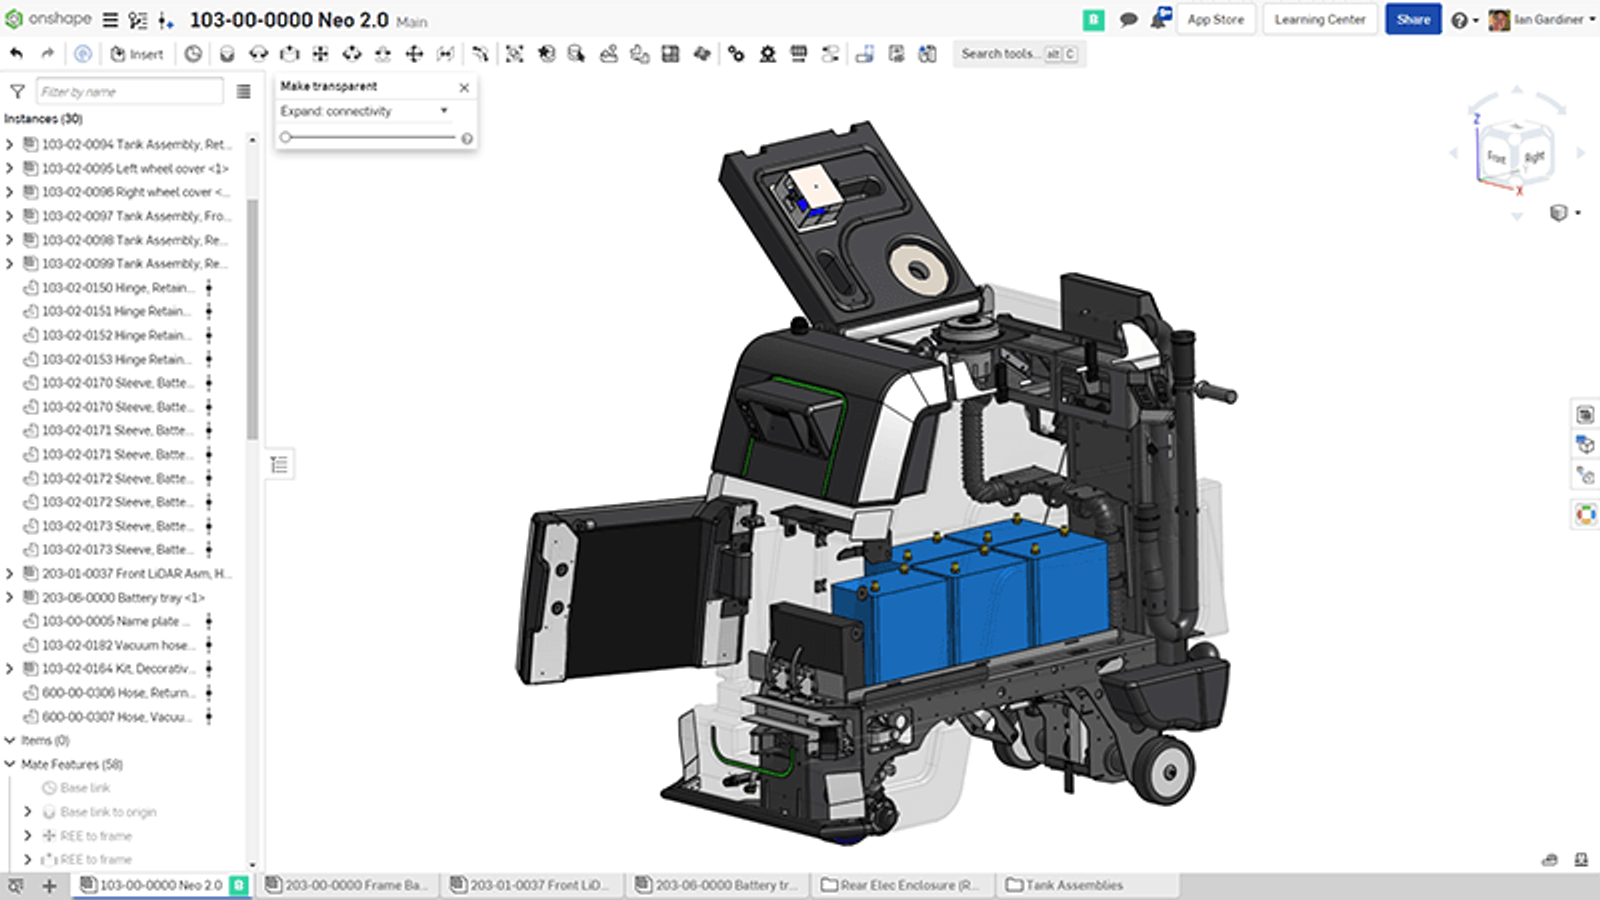Screen dimensions: 1600x900
Task: Click the clock-shaped history icon in the toolbar
Action: pos(192,54)
